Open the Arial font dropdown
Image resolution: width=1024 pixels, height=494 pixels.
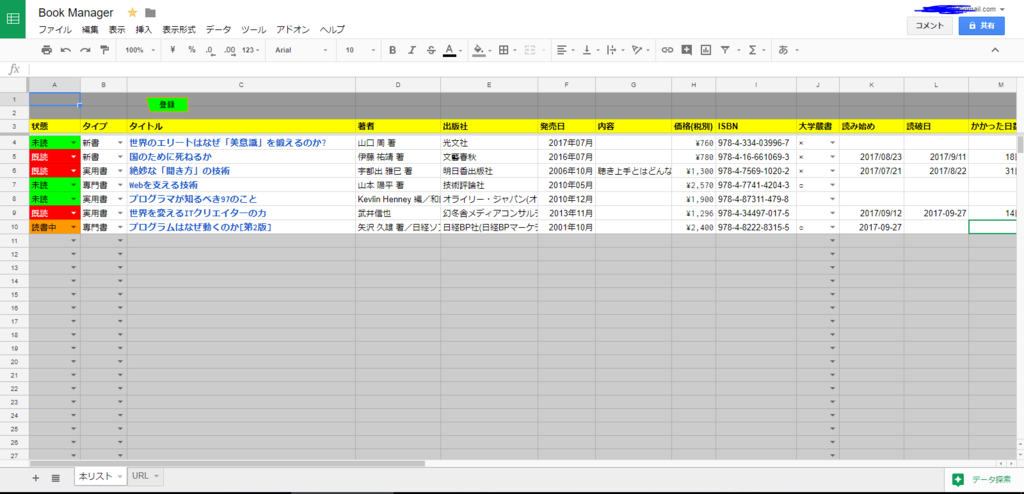[x=301, y=50]
